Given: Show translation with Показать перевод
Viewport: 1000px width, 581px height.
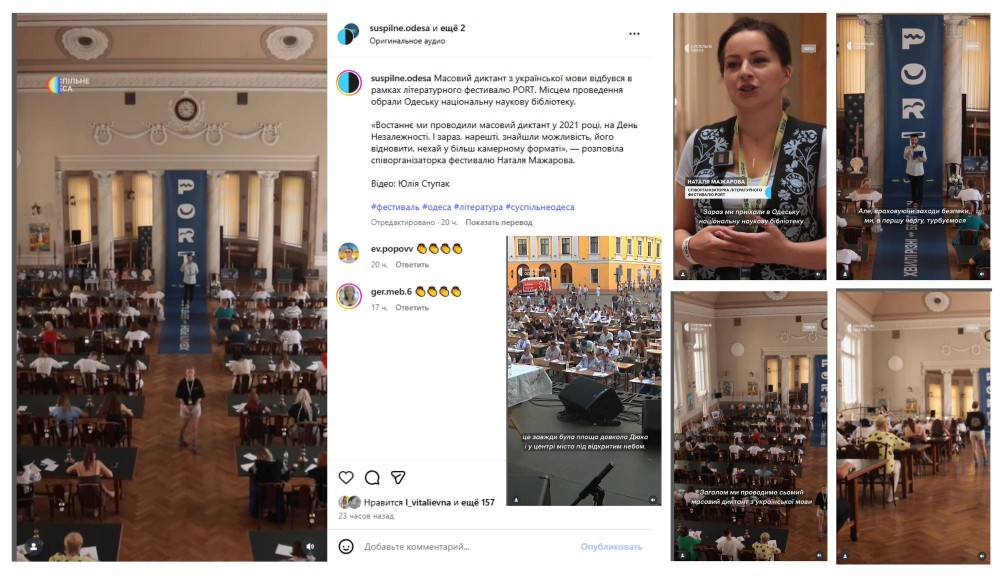Looking at the screenshot, I should pyautogui.click(x=498, y=222).
